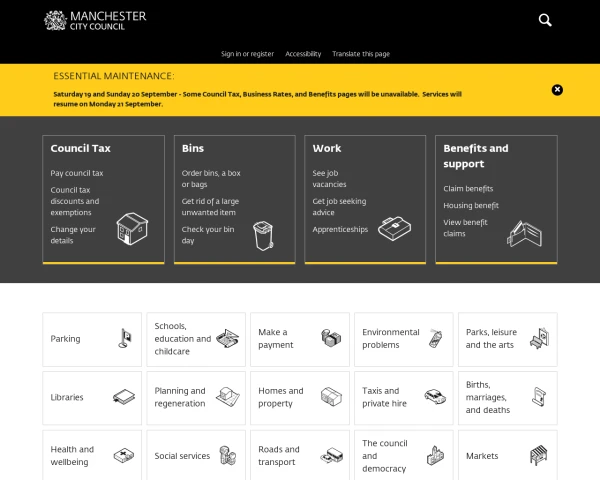Click the wheelie bin icon
Image resolution: width=600 pixels, height=480 pixels.
pyautogui.click(x=263, y=236)
